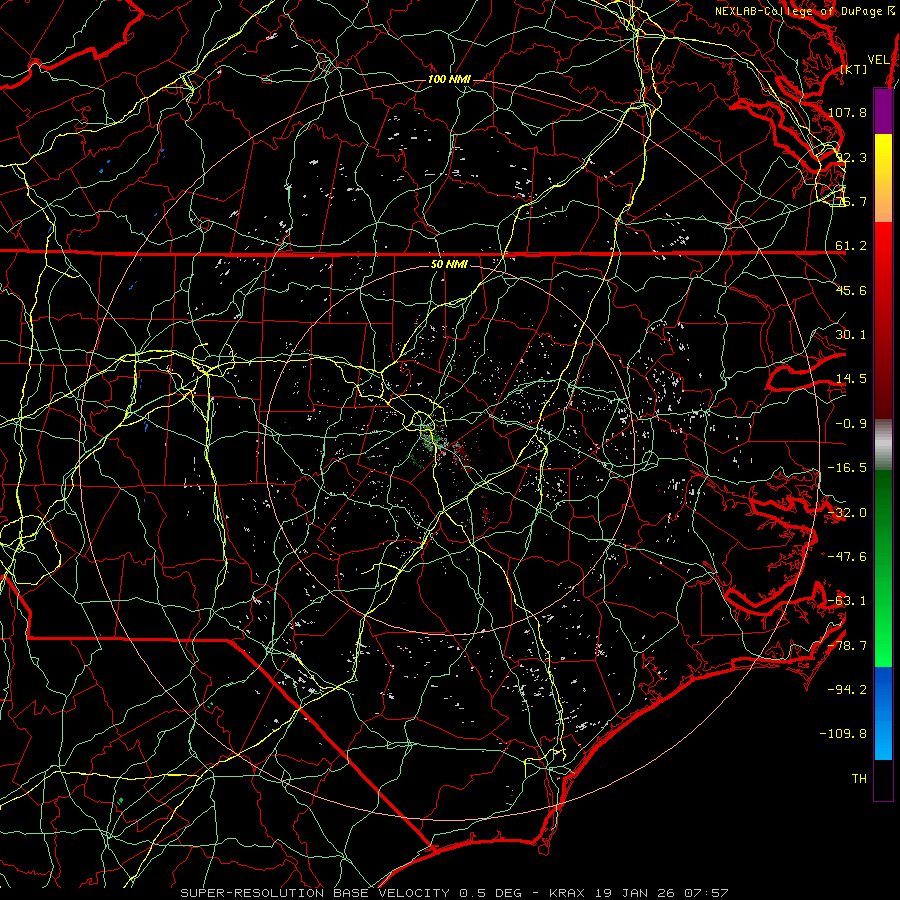Select the 50 NMI range ring label
The width and height of the screenshot is (900, 900).
tap(449, 264)
